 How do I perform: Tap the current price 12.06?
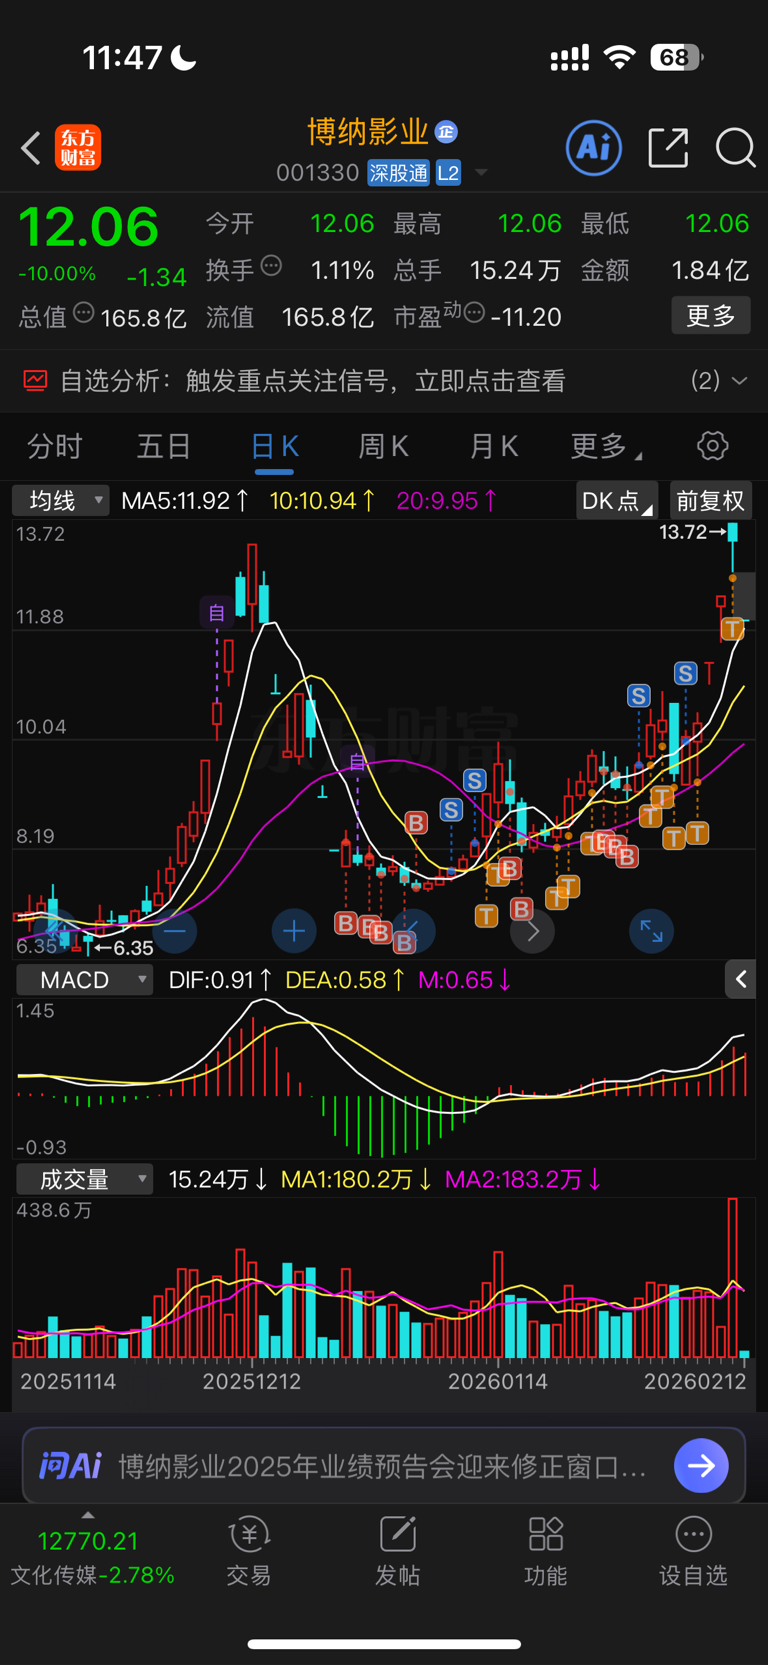coord(89,227)
